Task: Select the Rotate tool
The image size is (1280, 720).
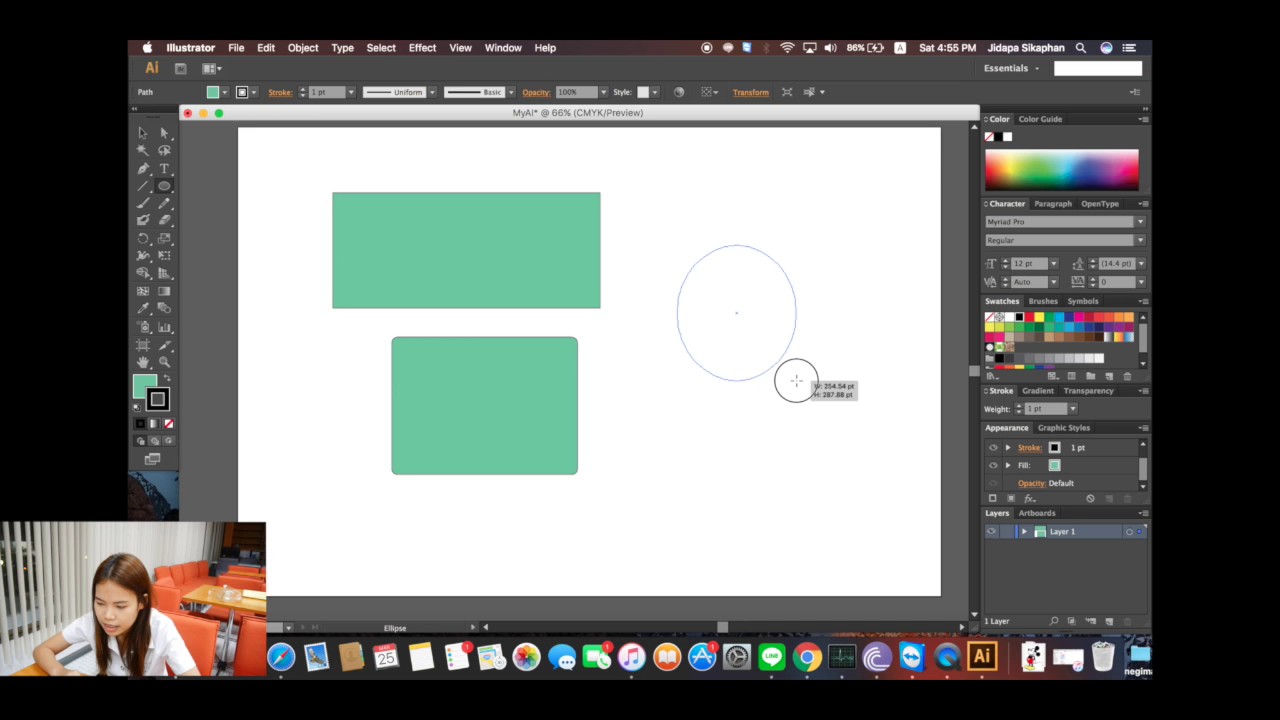Action: pos(143,238)
